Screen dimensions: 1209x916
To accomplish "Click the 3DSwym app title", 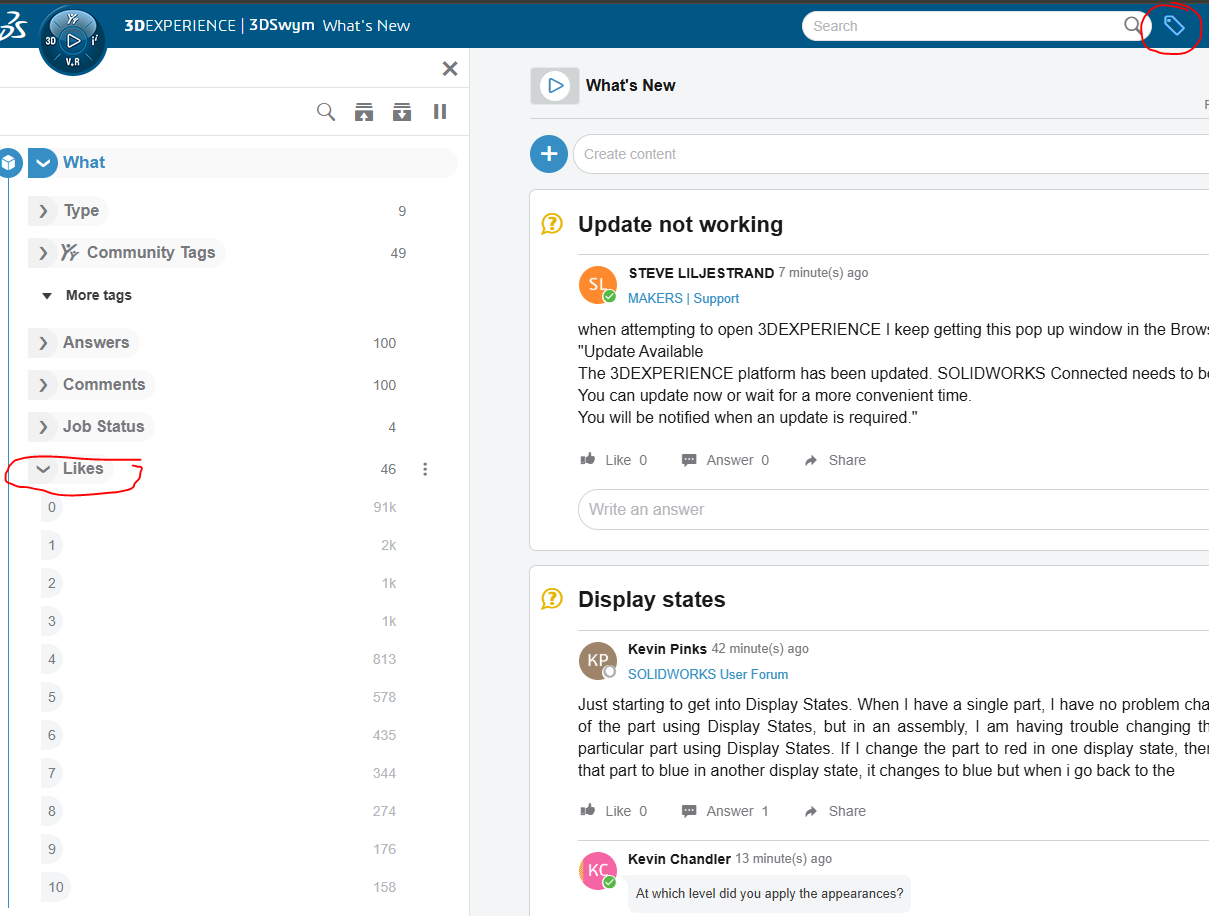I will pyautogui.click(x=282, y=26).
